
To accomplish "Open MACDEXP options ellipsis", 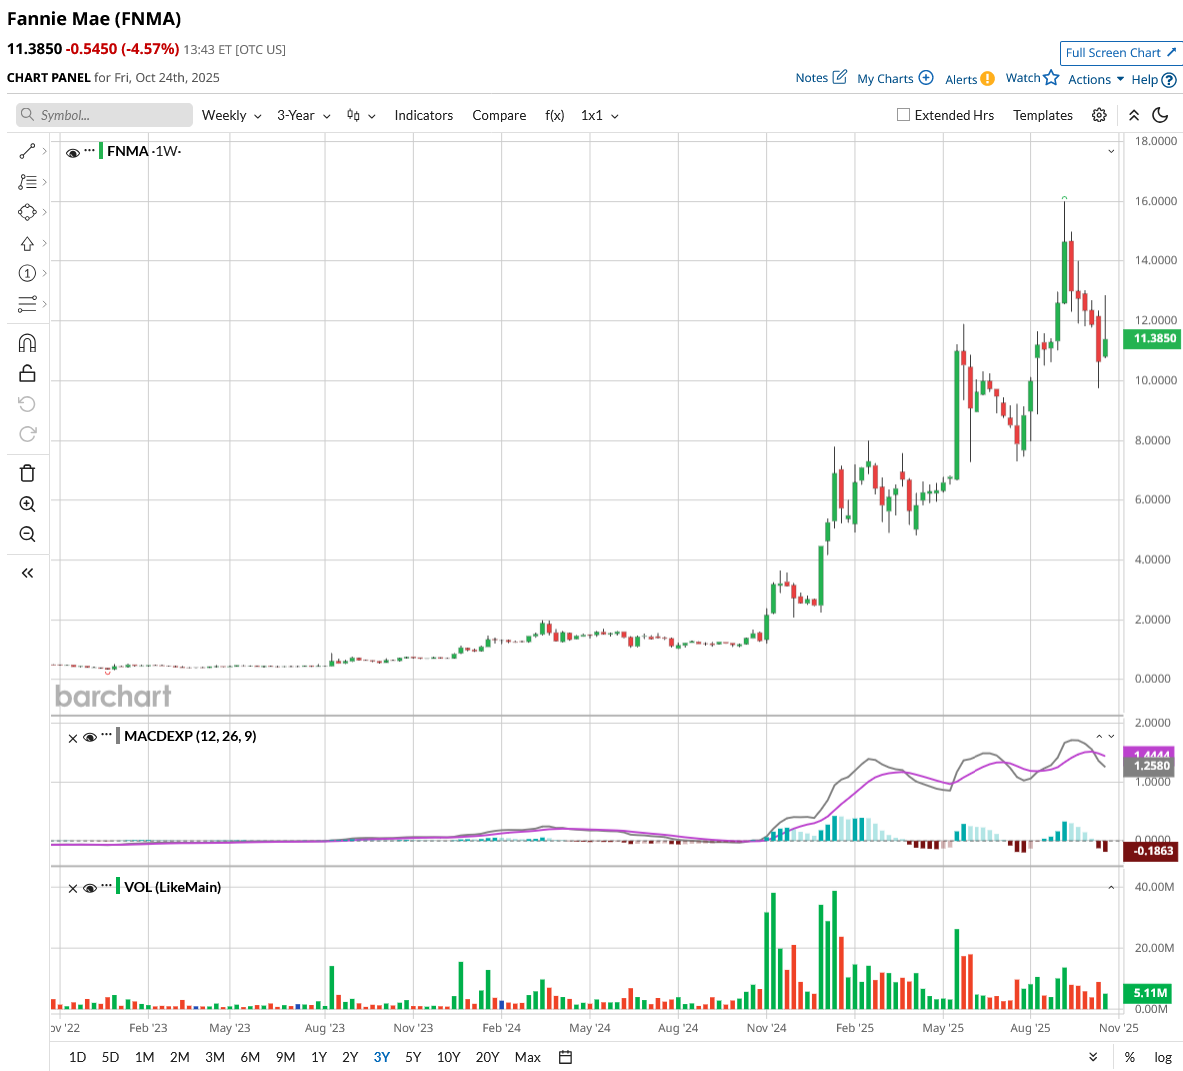I will pyautogui.click(x=106, y=735).
